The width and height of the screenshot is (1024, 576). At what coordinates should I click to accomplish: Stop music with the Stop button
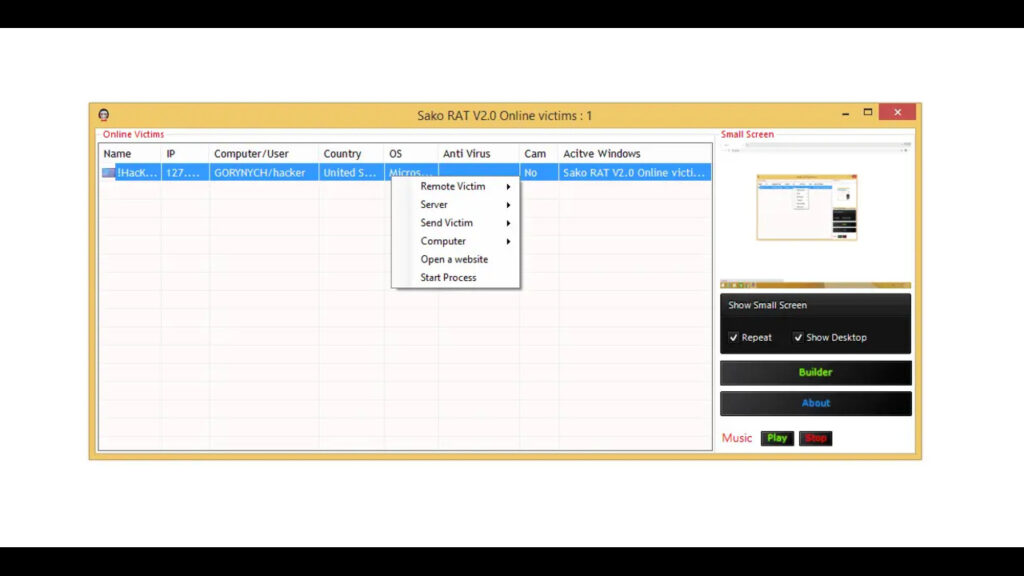pos(816,438)
